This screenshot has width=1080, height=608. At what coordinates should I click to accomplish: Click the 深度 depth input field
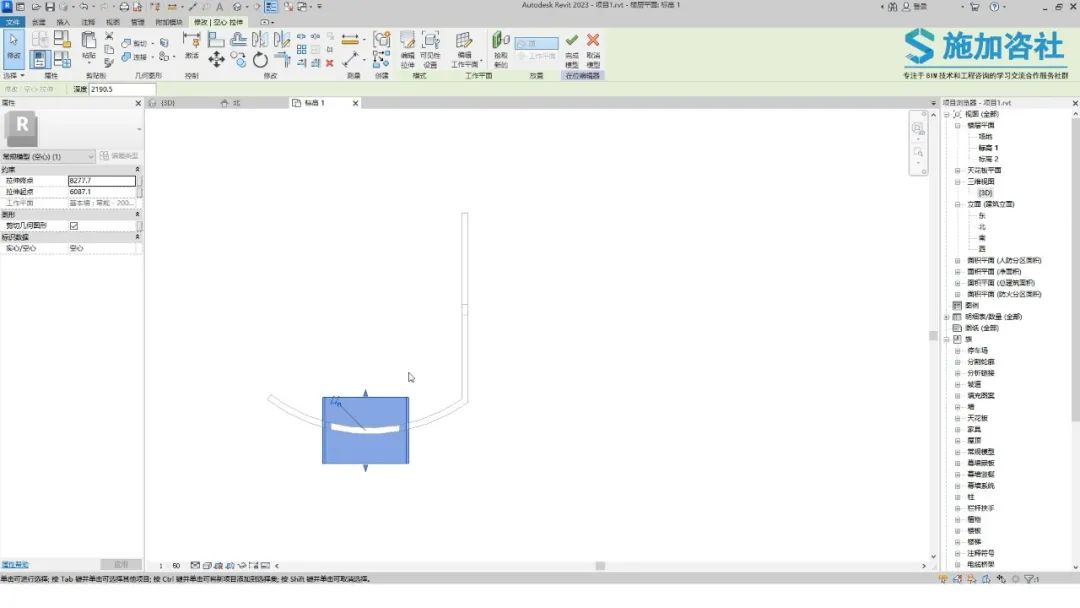point(123,90)
